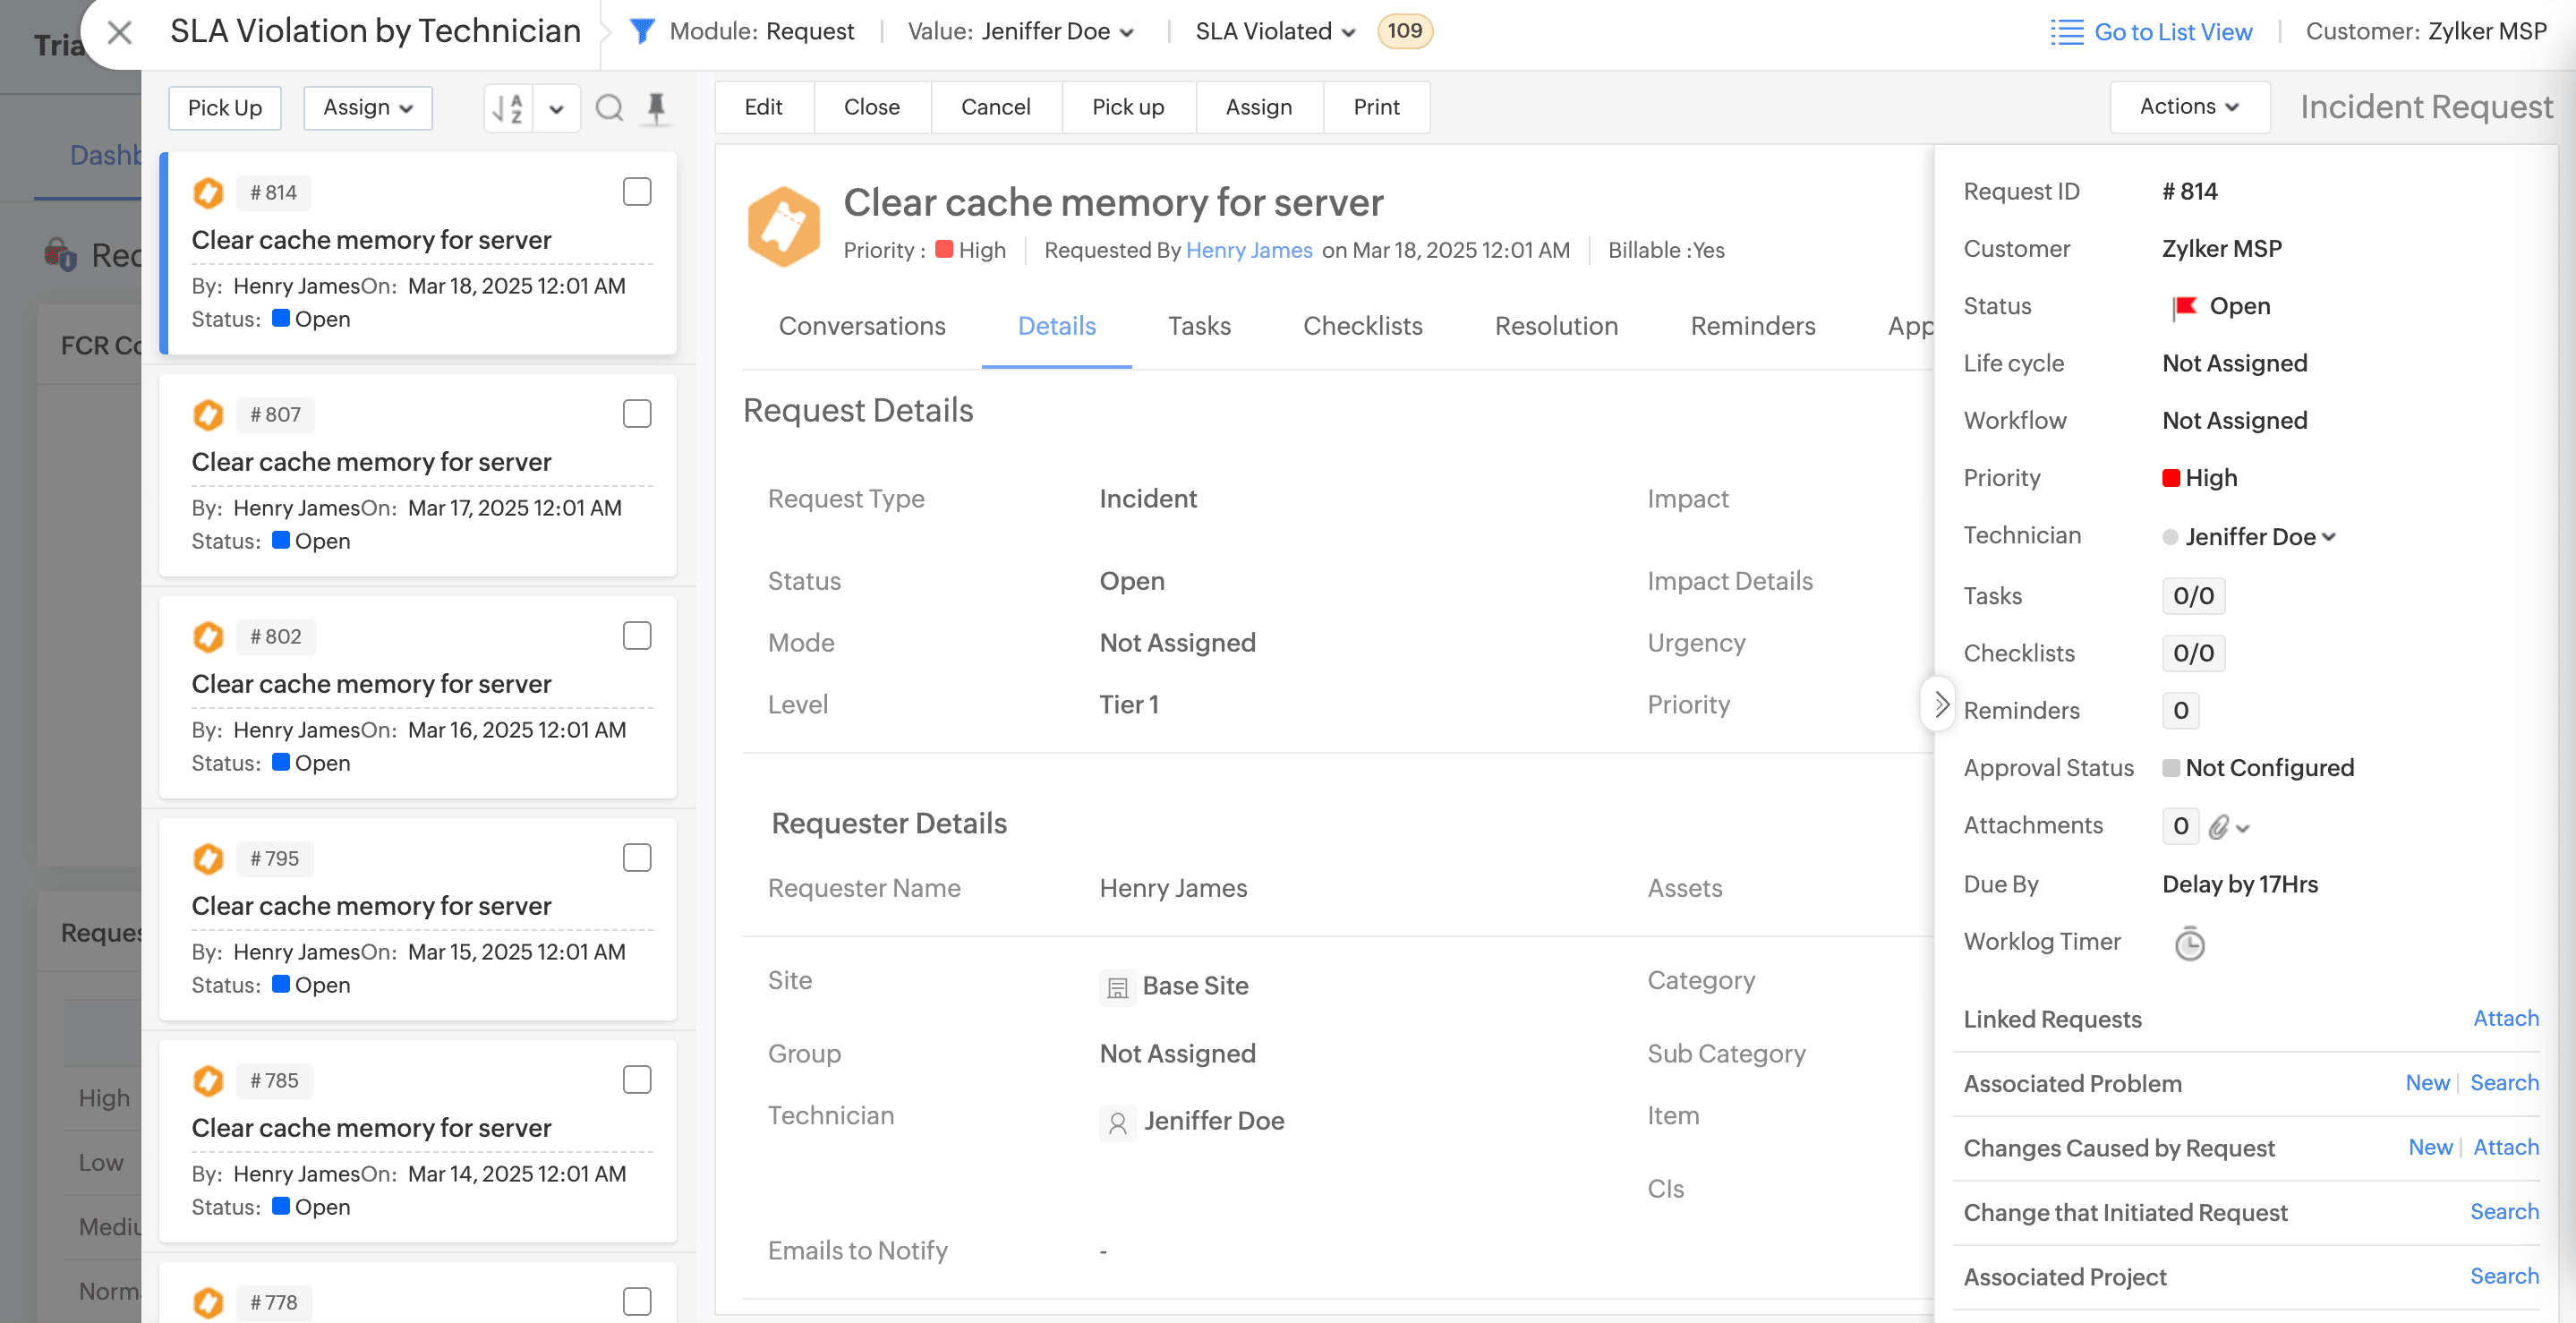Click the search magnifier icon in list toolbar
This screenshot has width=2576, height=1323.
coord(609,108)
